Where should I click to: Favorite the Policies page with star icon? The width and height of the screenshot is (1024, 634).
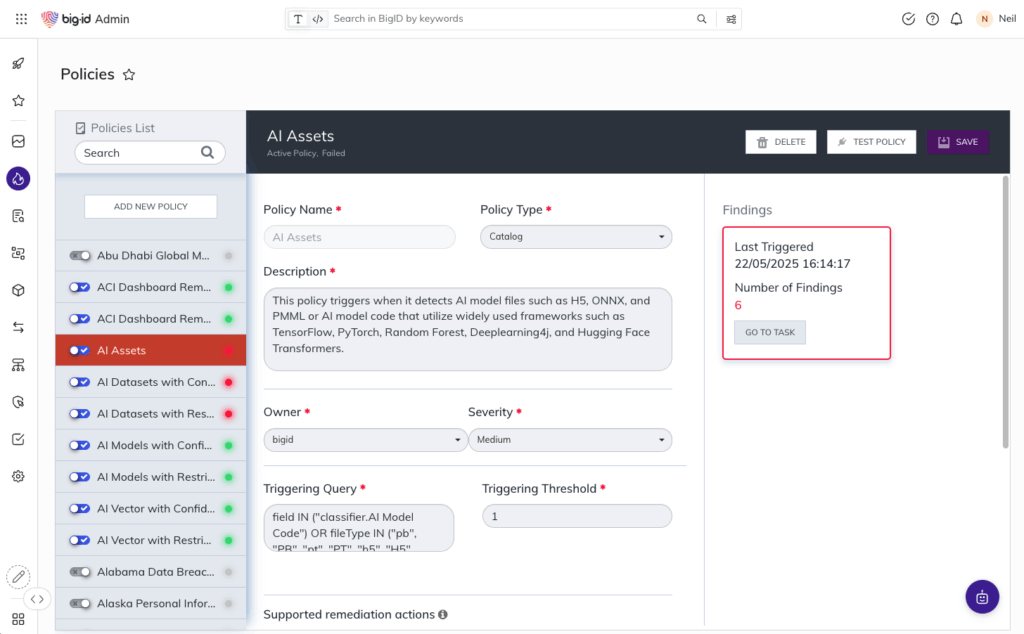[x=129, y=75]
